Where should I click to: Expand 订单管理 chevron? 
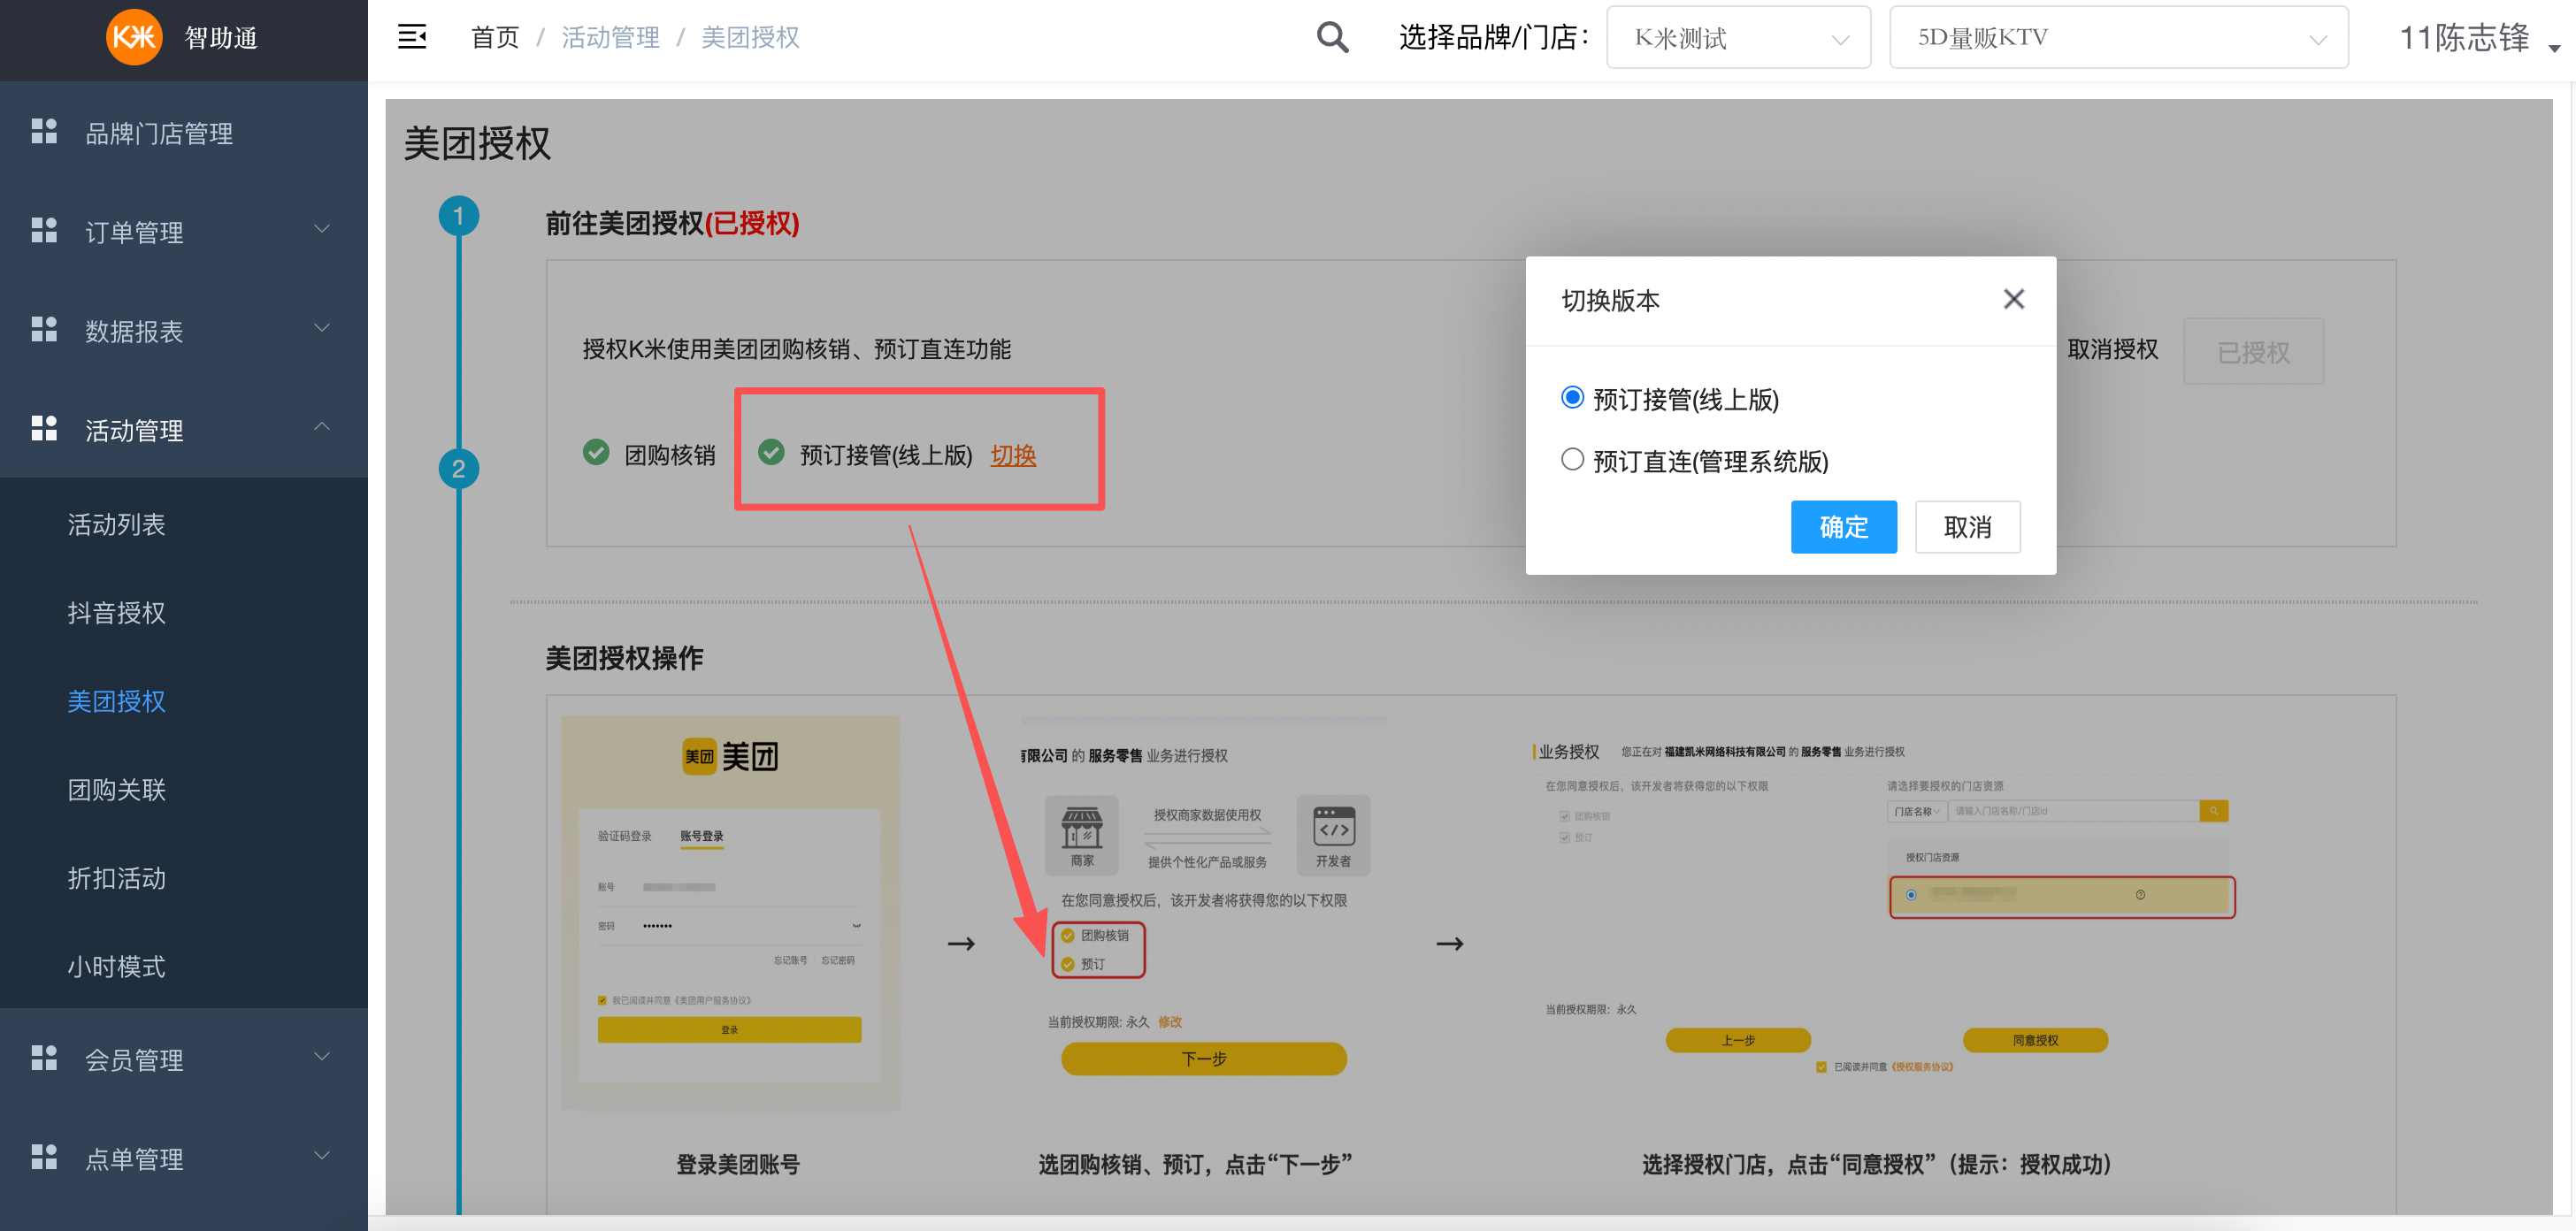(322, 229)
